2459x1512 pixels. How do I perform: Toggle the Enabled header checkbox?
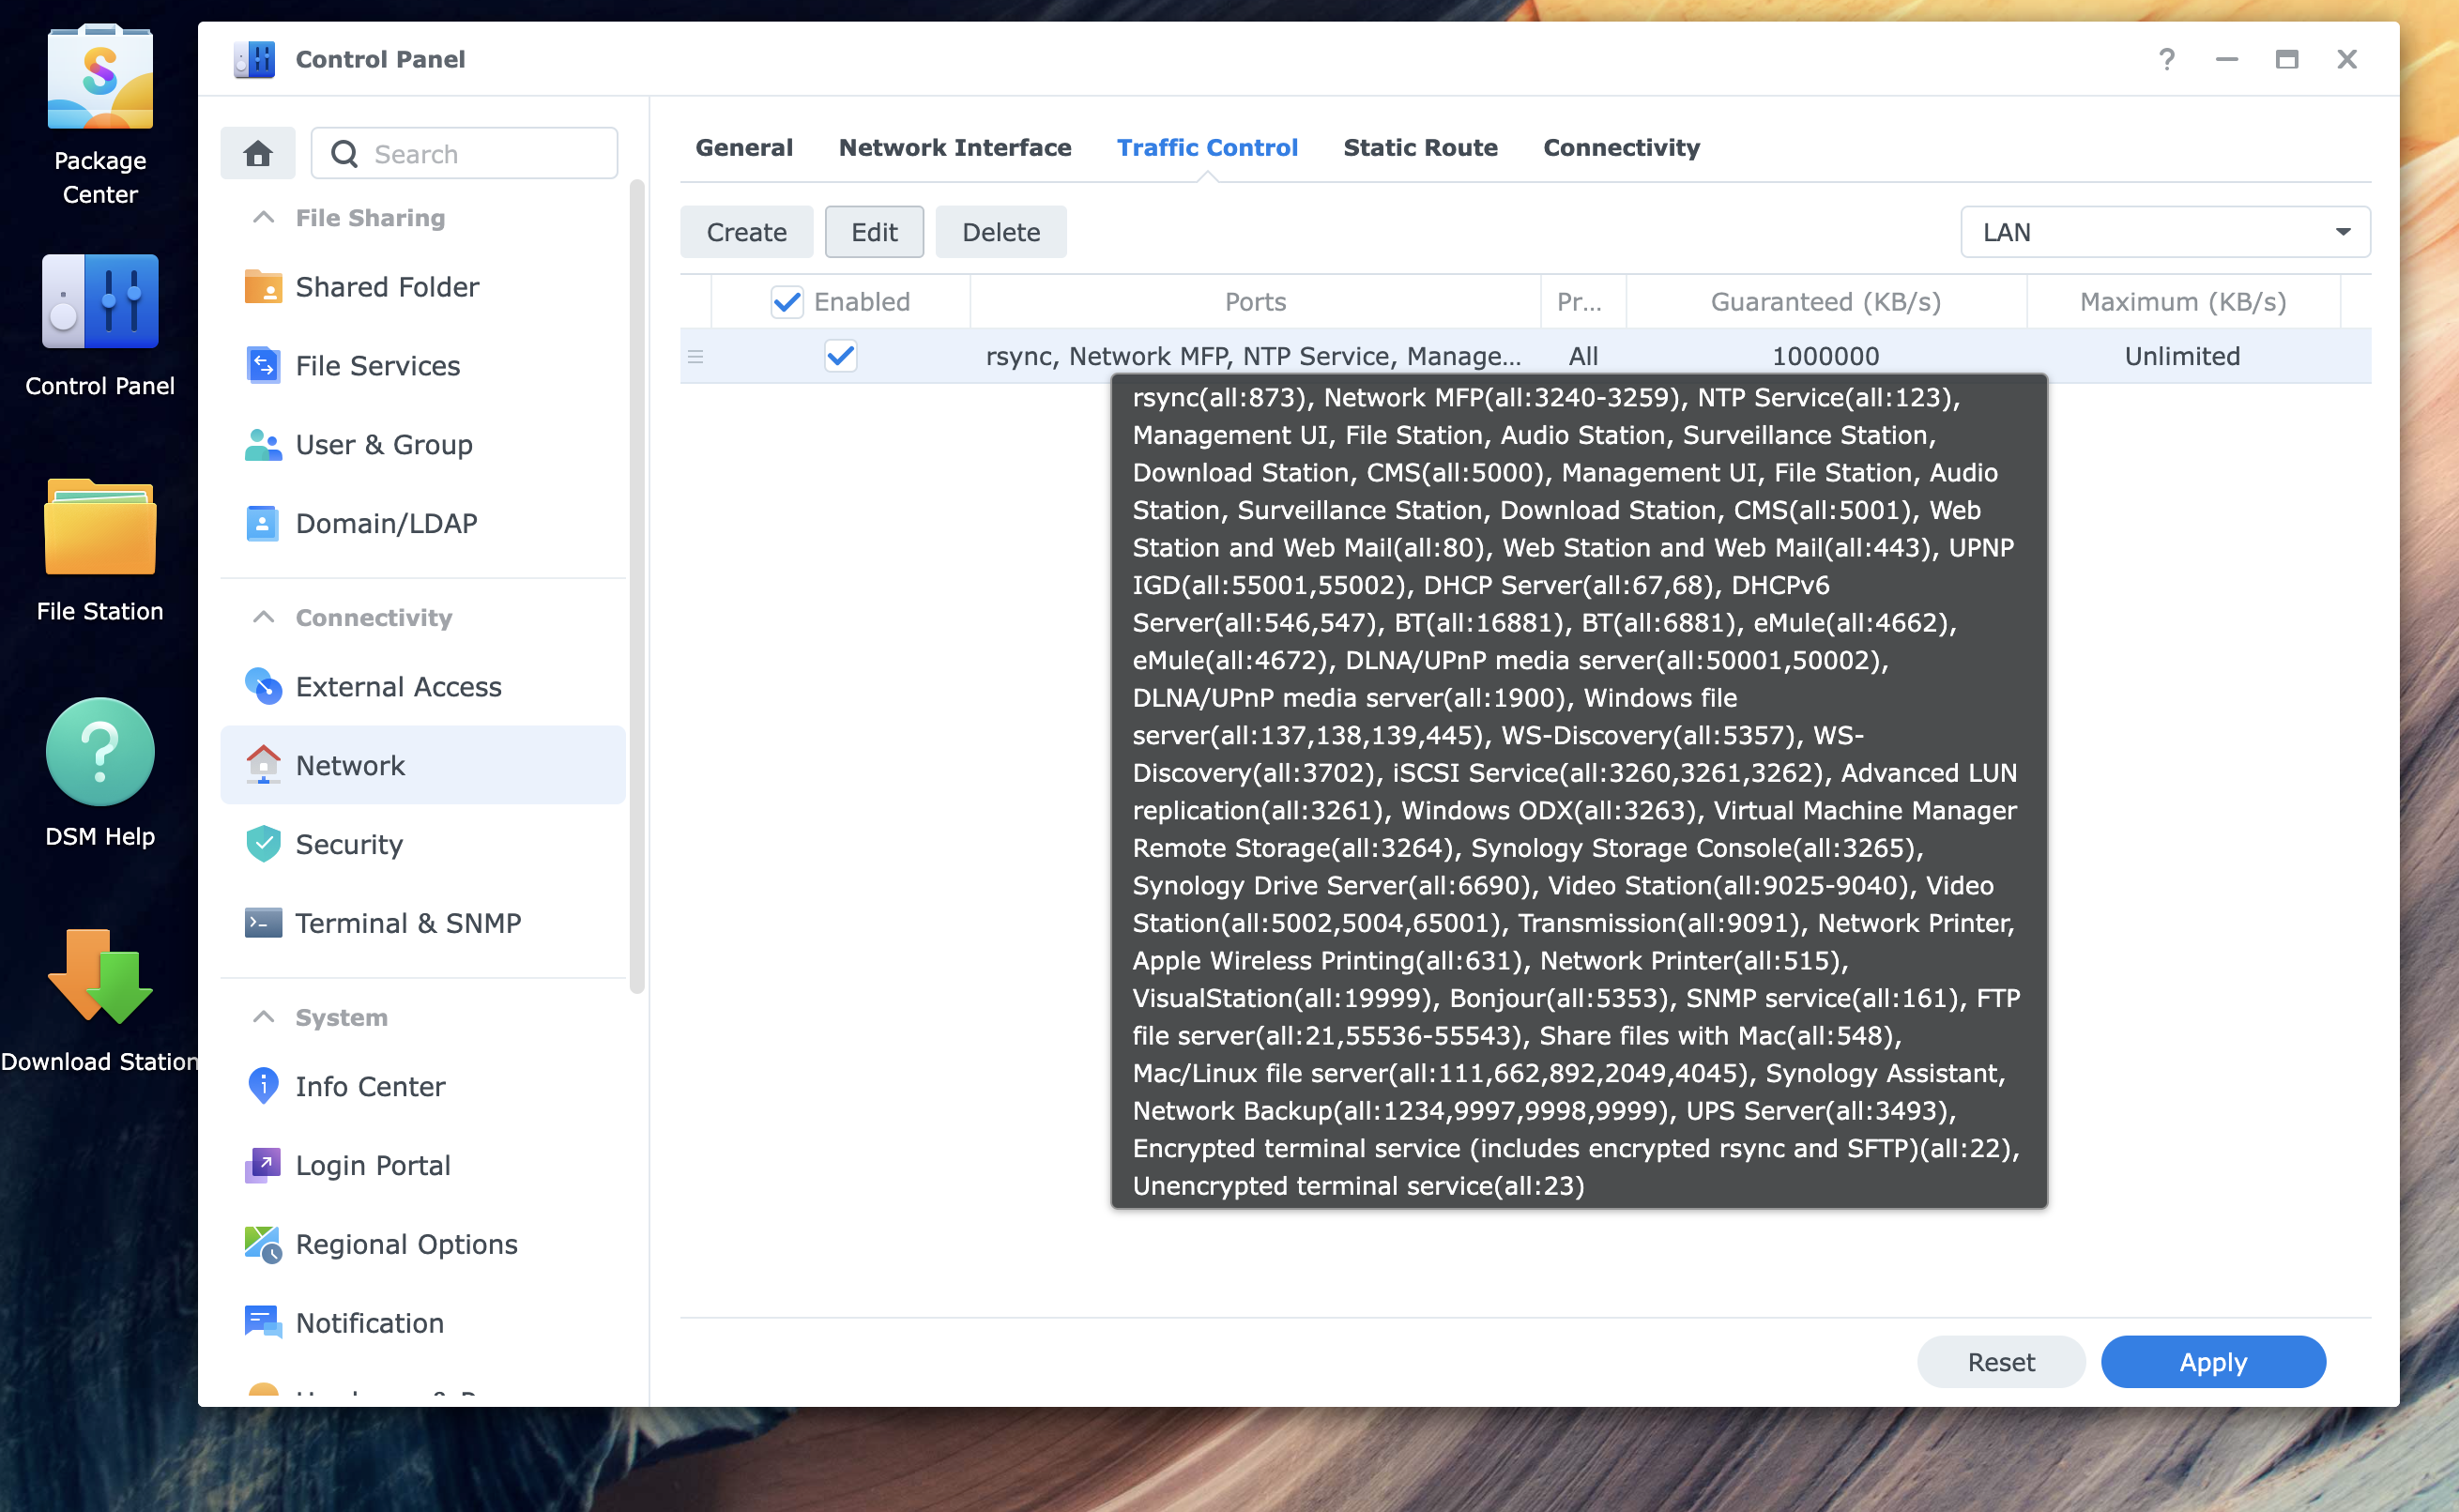coord(787,302)
